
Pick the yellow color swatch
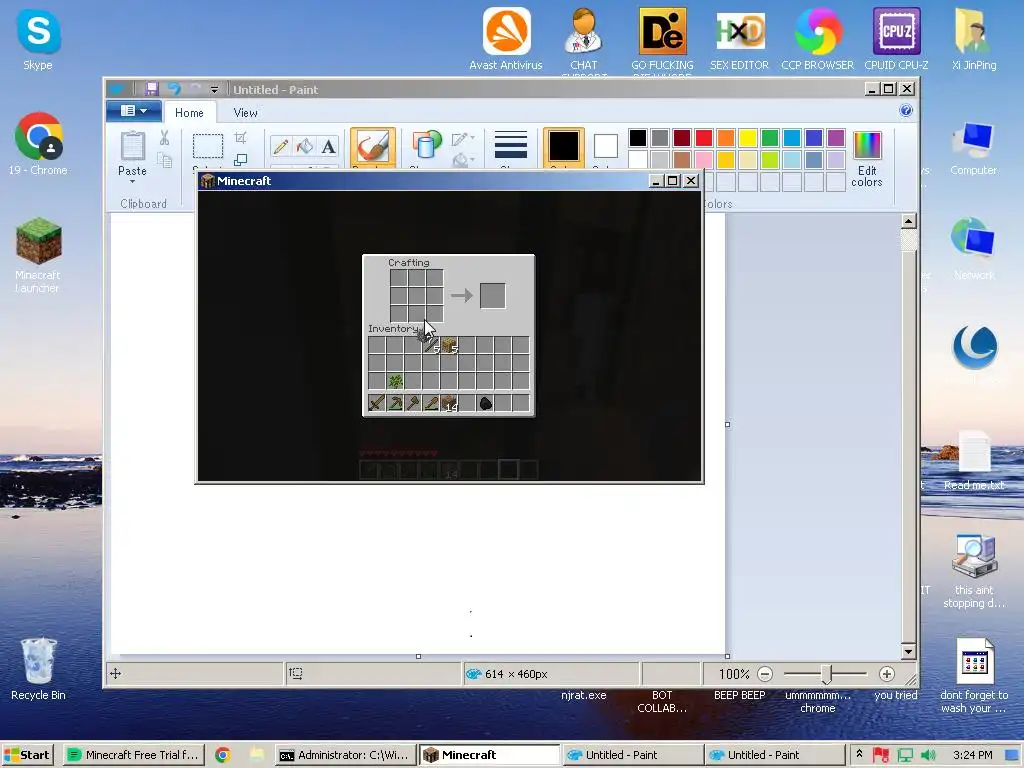click(x=748, y=138)
